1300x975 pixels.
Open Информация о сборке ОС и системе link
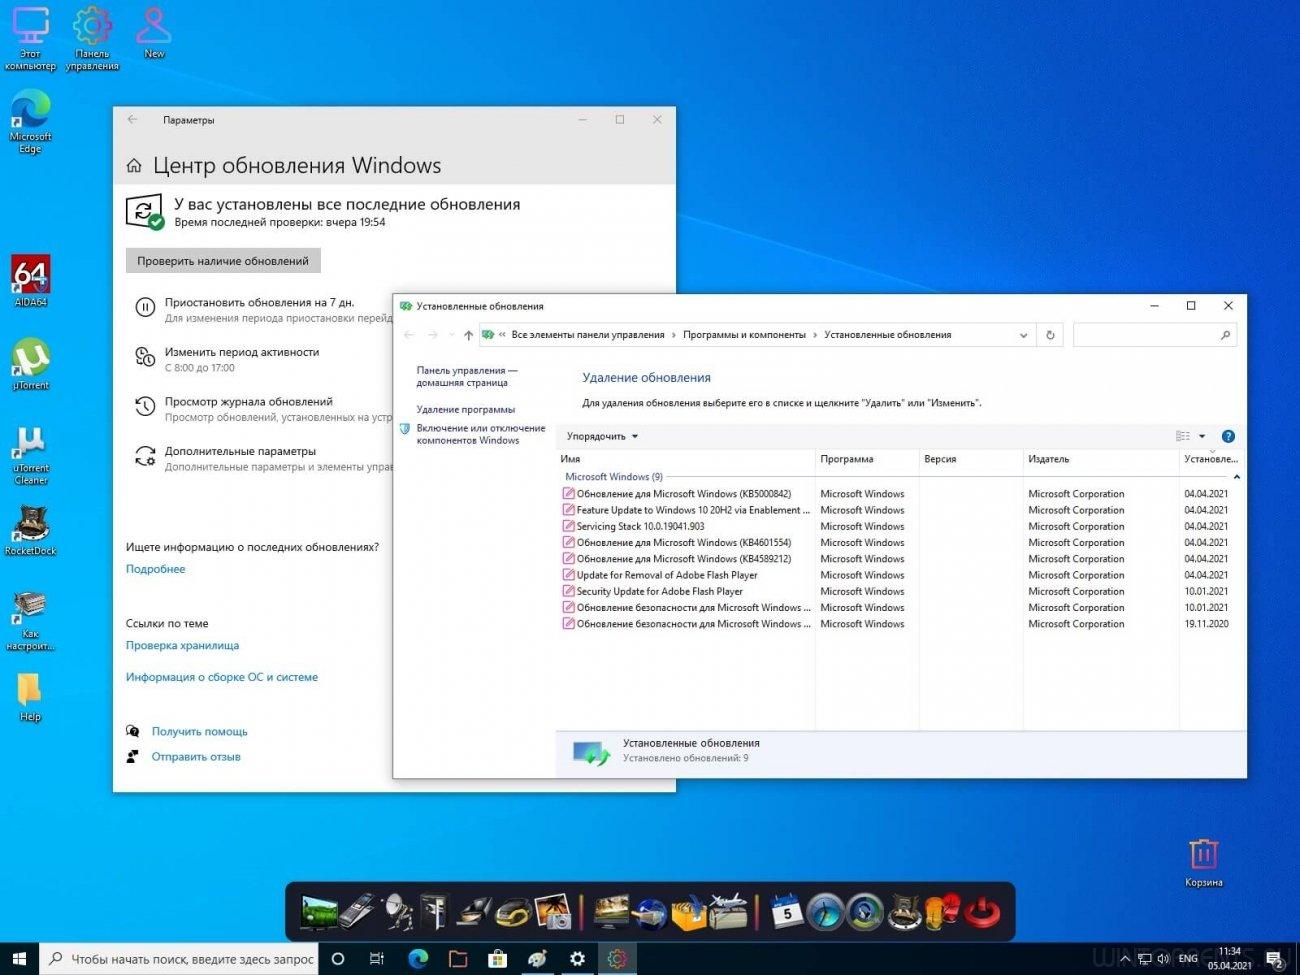[x=222, y=677]
